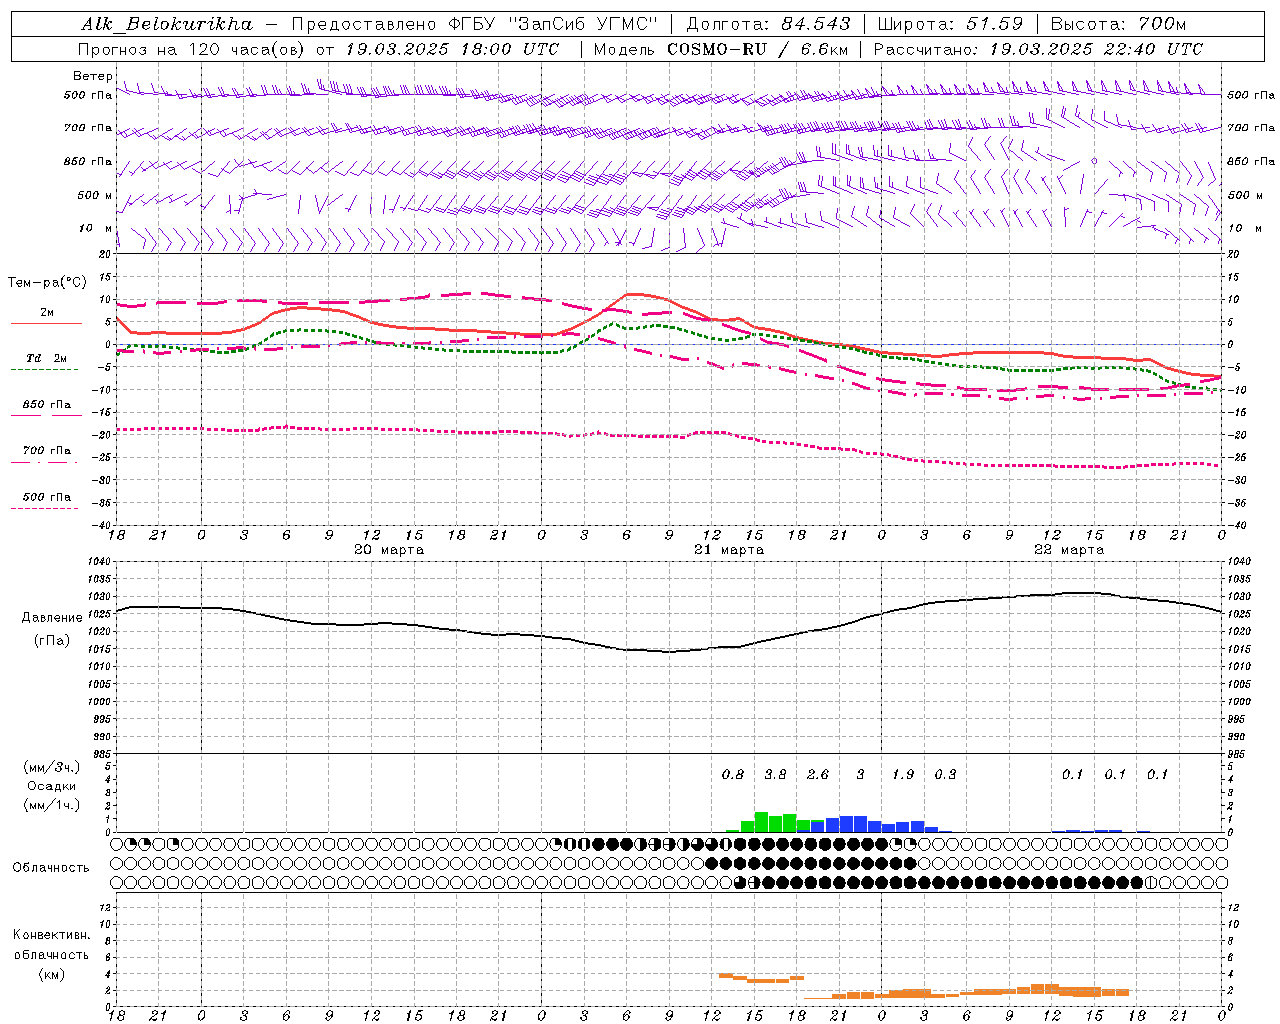Image resolution: width=1280 pixels, height=1024 pixels.
Task: Select the '0.8' precipitation amount value
Action: [733, 775]
